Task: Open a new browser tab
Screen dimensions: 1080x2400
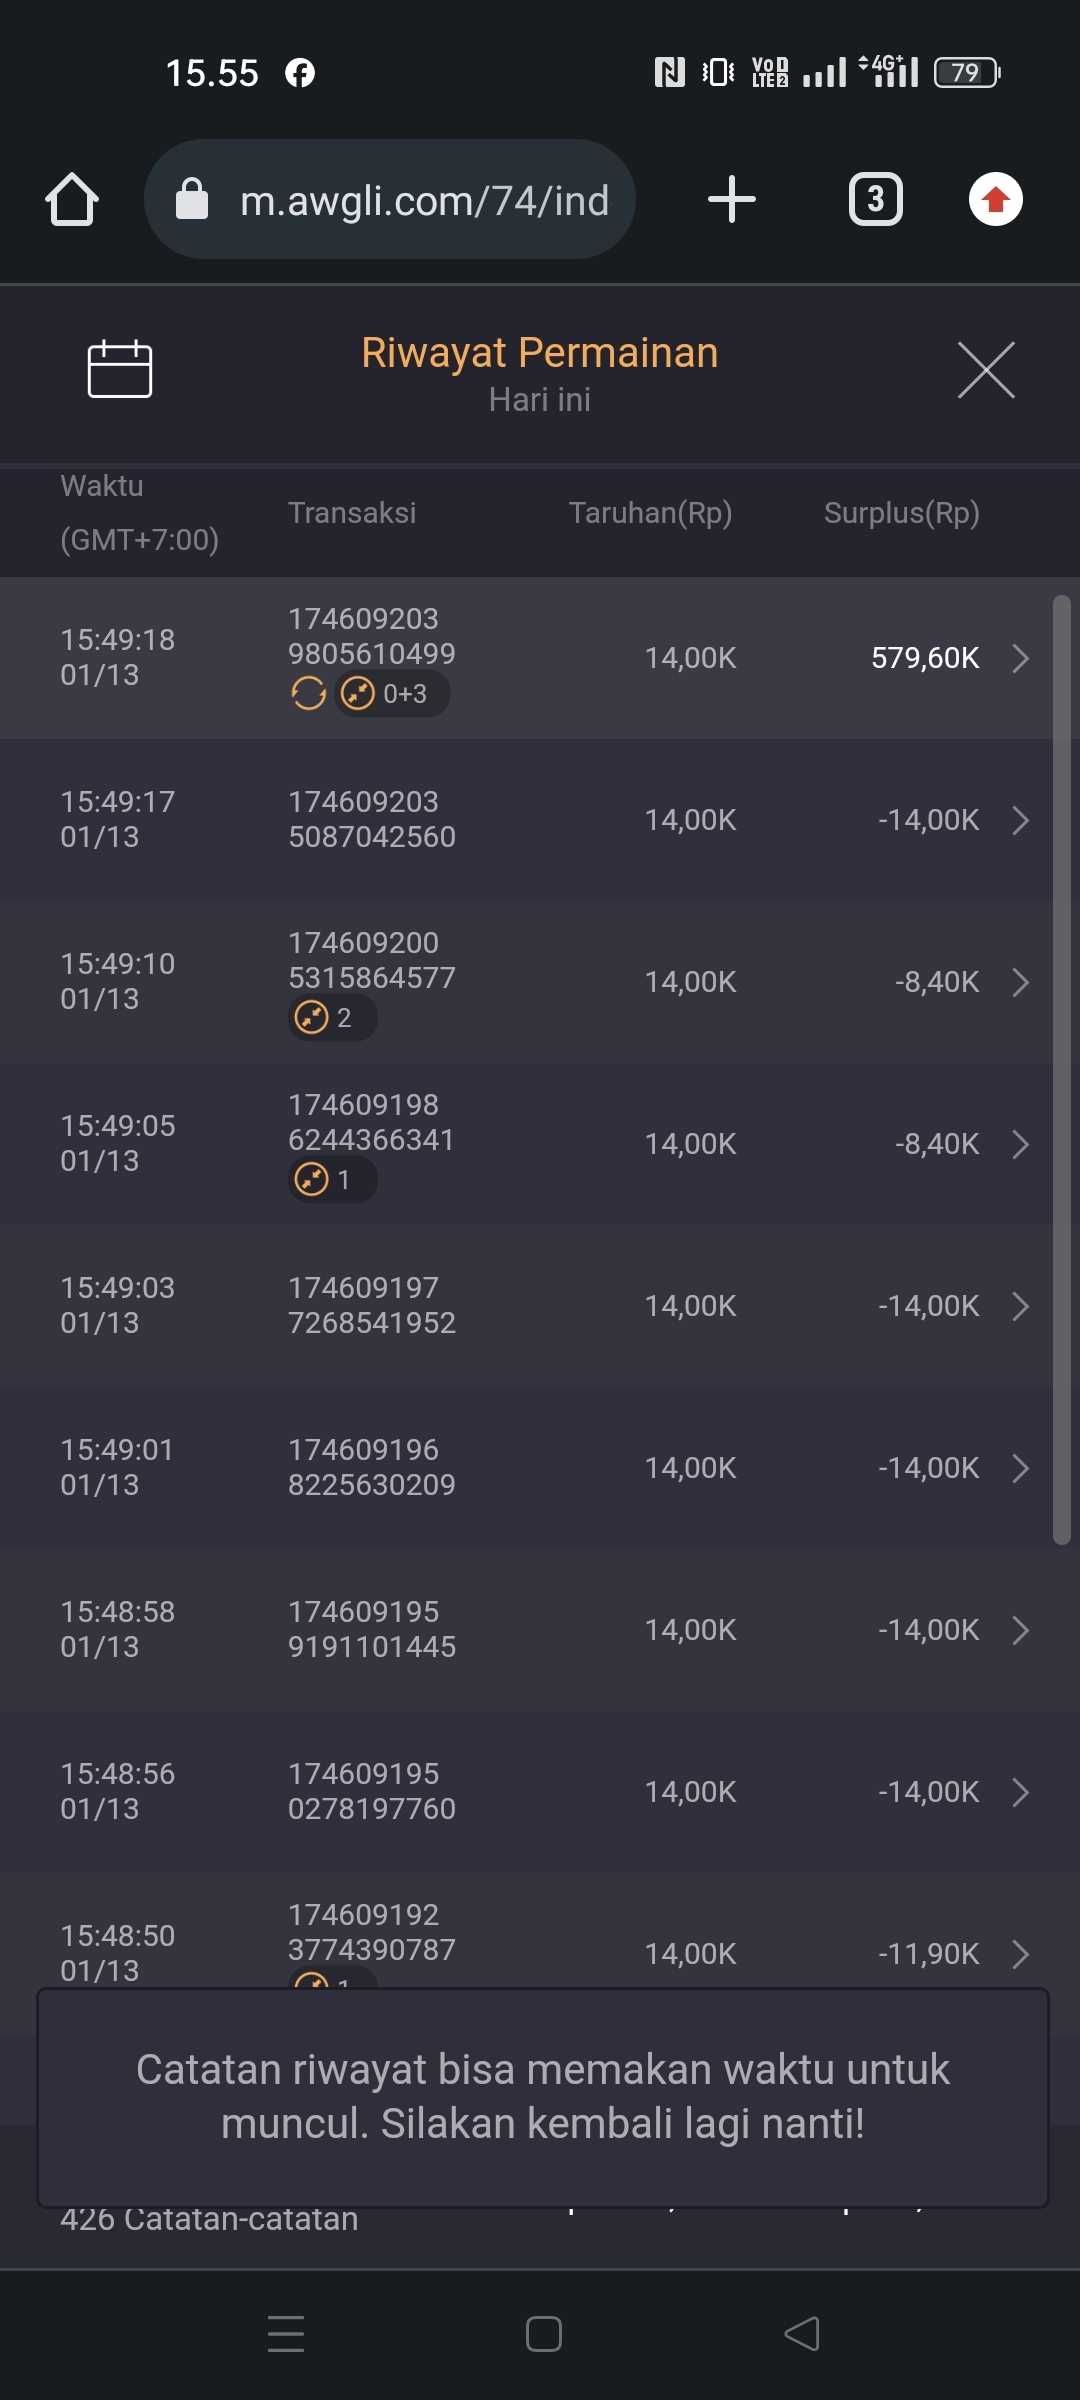Action: (x=731, y=199)
